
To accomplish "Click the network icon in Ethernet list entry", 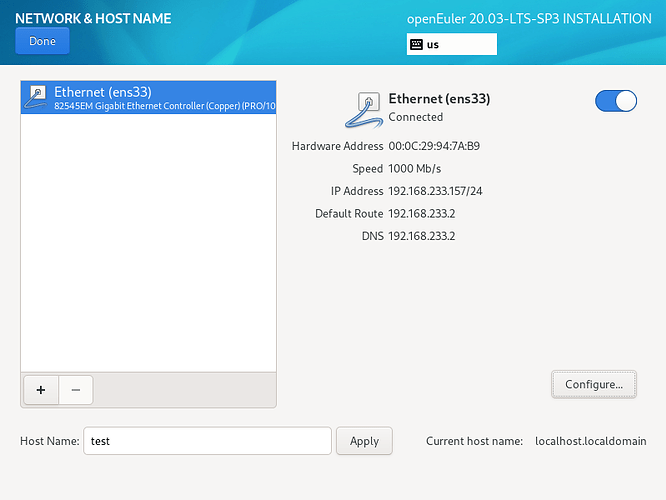I will click(36, 97).
